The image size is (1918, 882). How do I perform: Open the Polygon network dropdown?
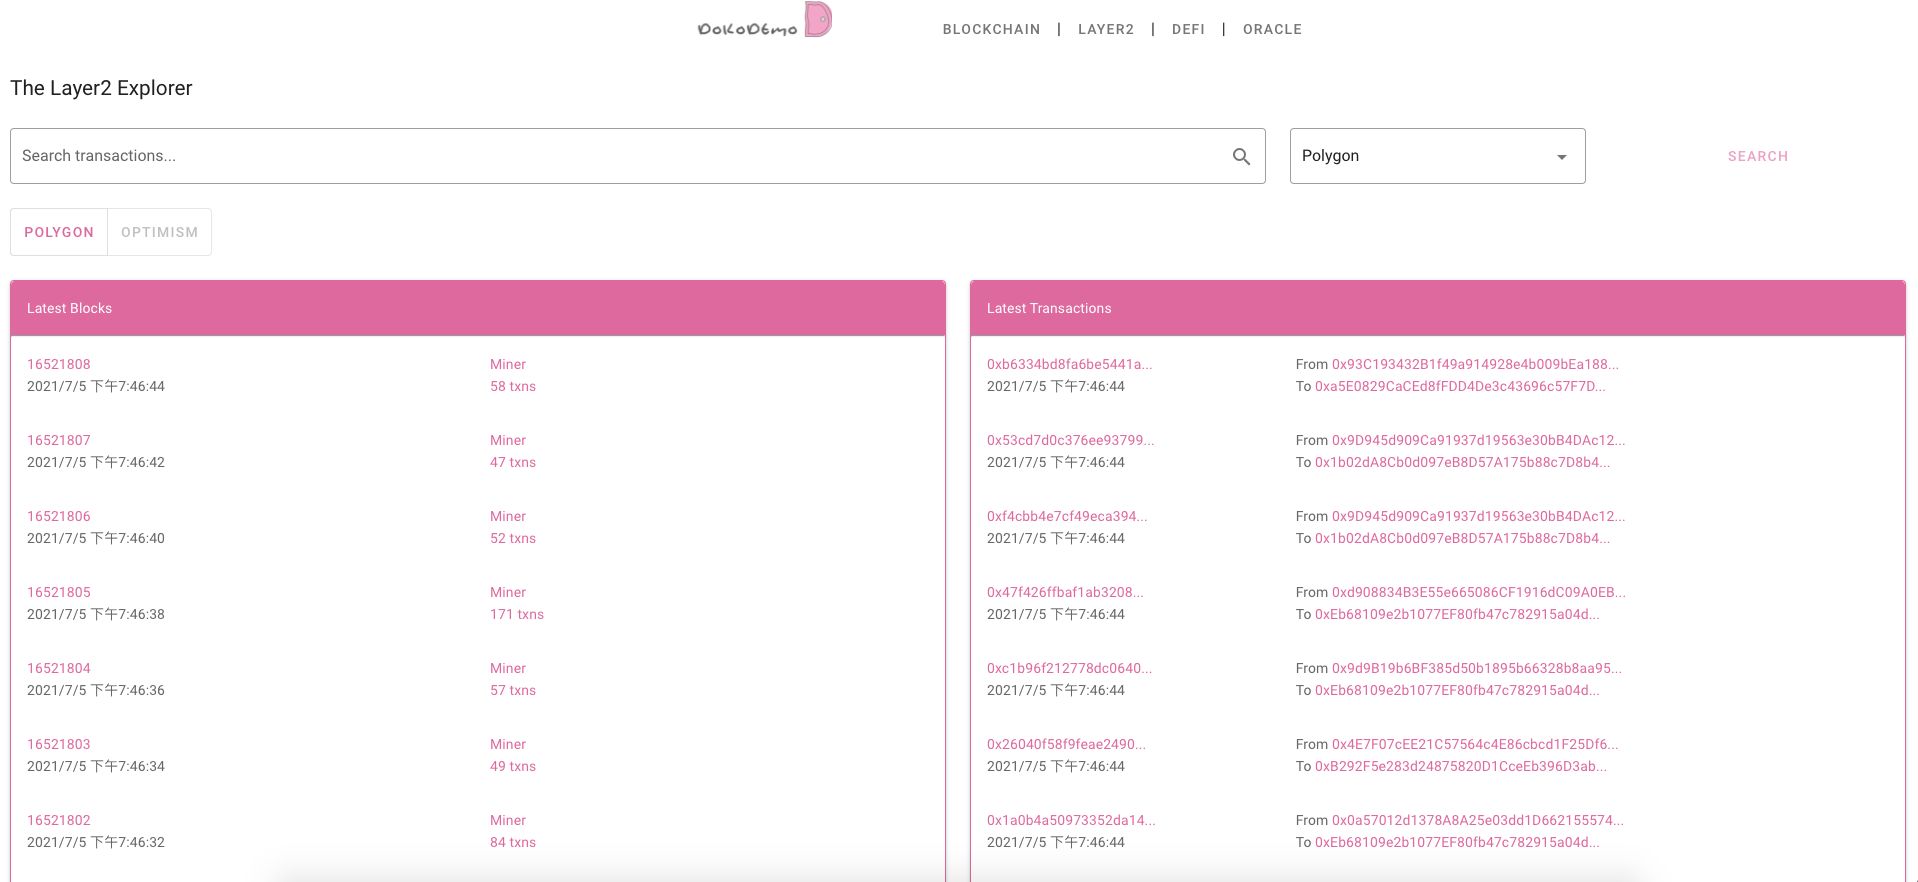click(1437, 156)
